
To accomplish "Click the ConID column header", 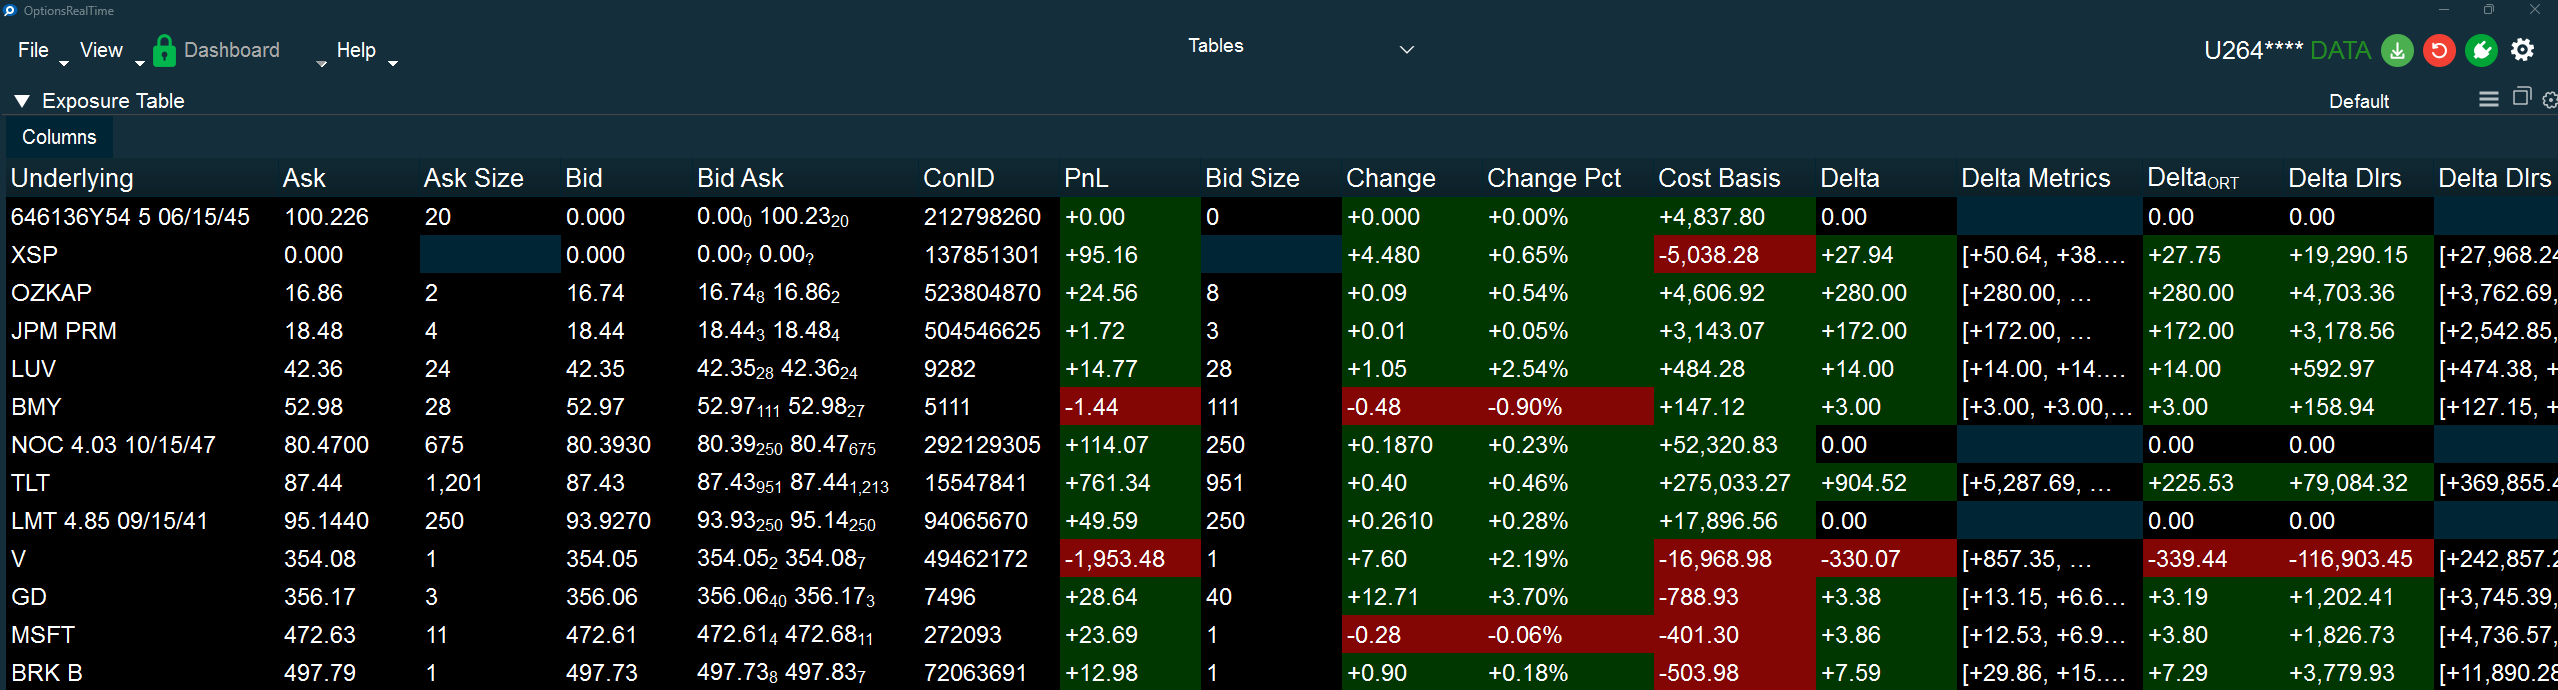I will (959, 178).
